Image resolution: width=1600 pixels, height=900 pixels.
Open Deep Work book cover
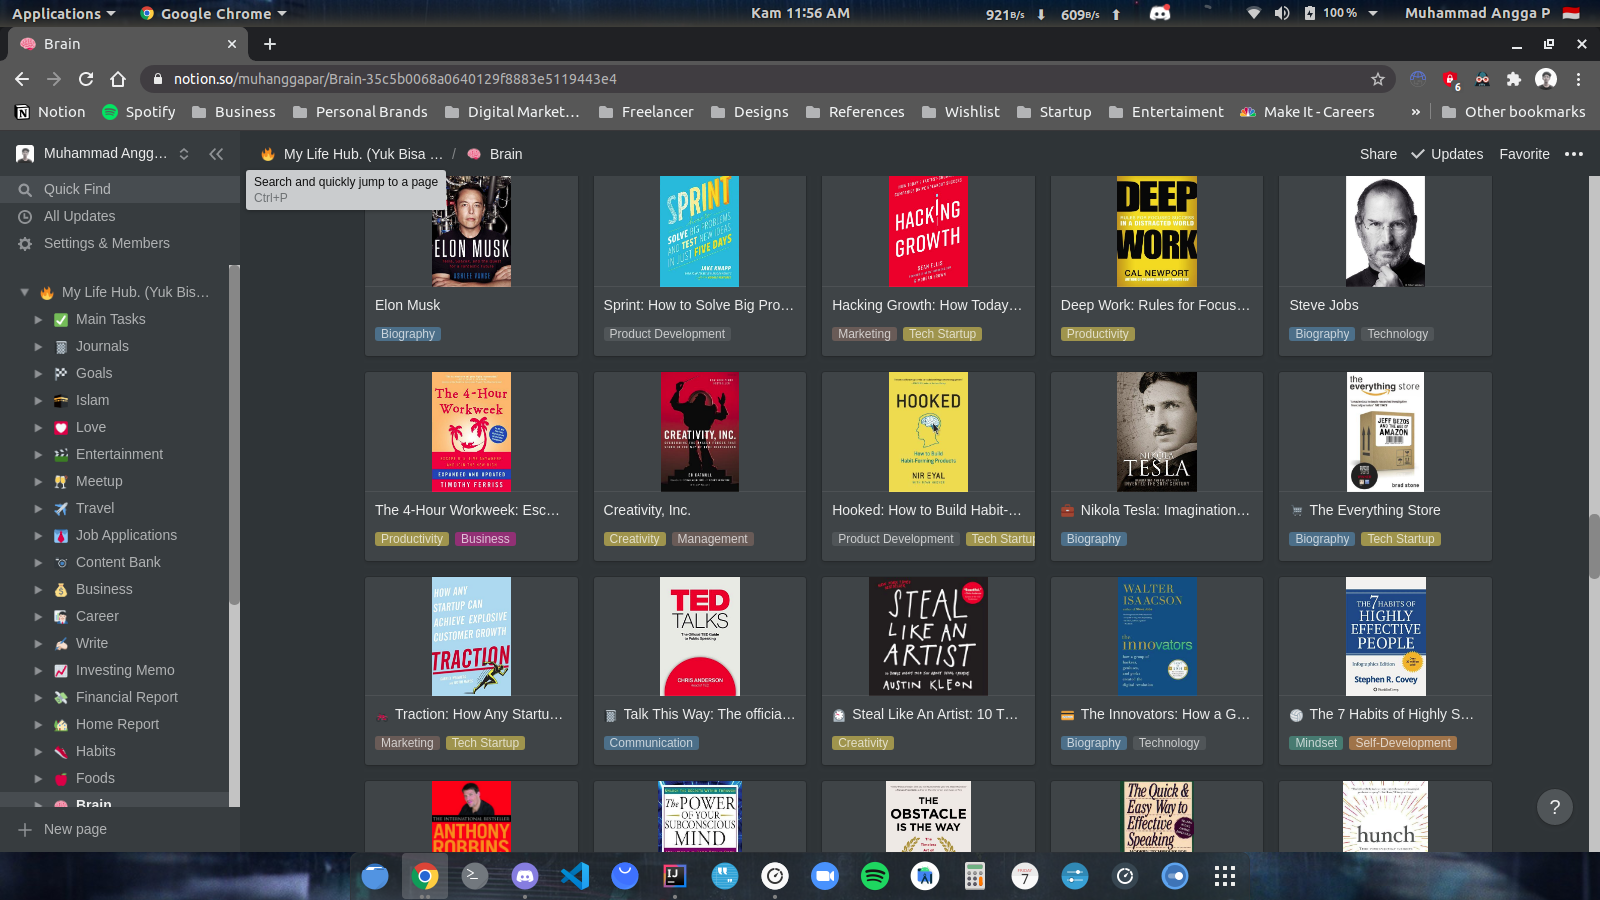1157,232
